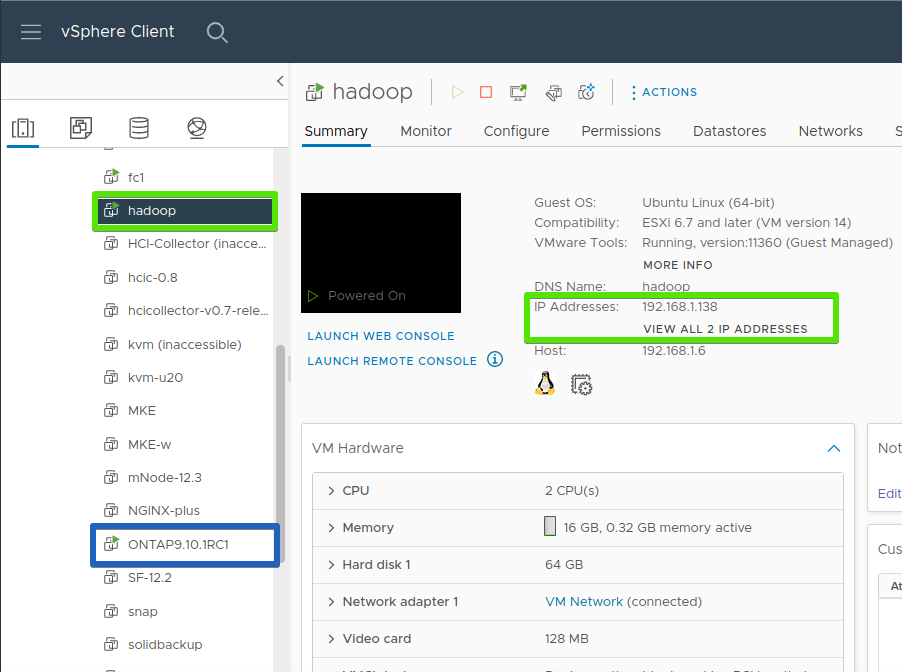Open the Networking inventory view icon
Image resolution: width=902 pixels, height=672 pixels.
pyautogui.click(x=197, y=128)
